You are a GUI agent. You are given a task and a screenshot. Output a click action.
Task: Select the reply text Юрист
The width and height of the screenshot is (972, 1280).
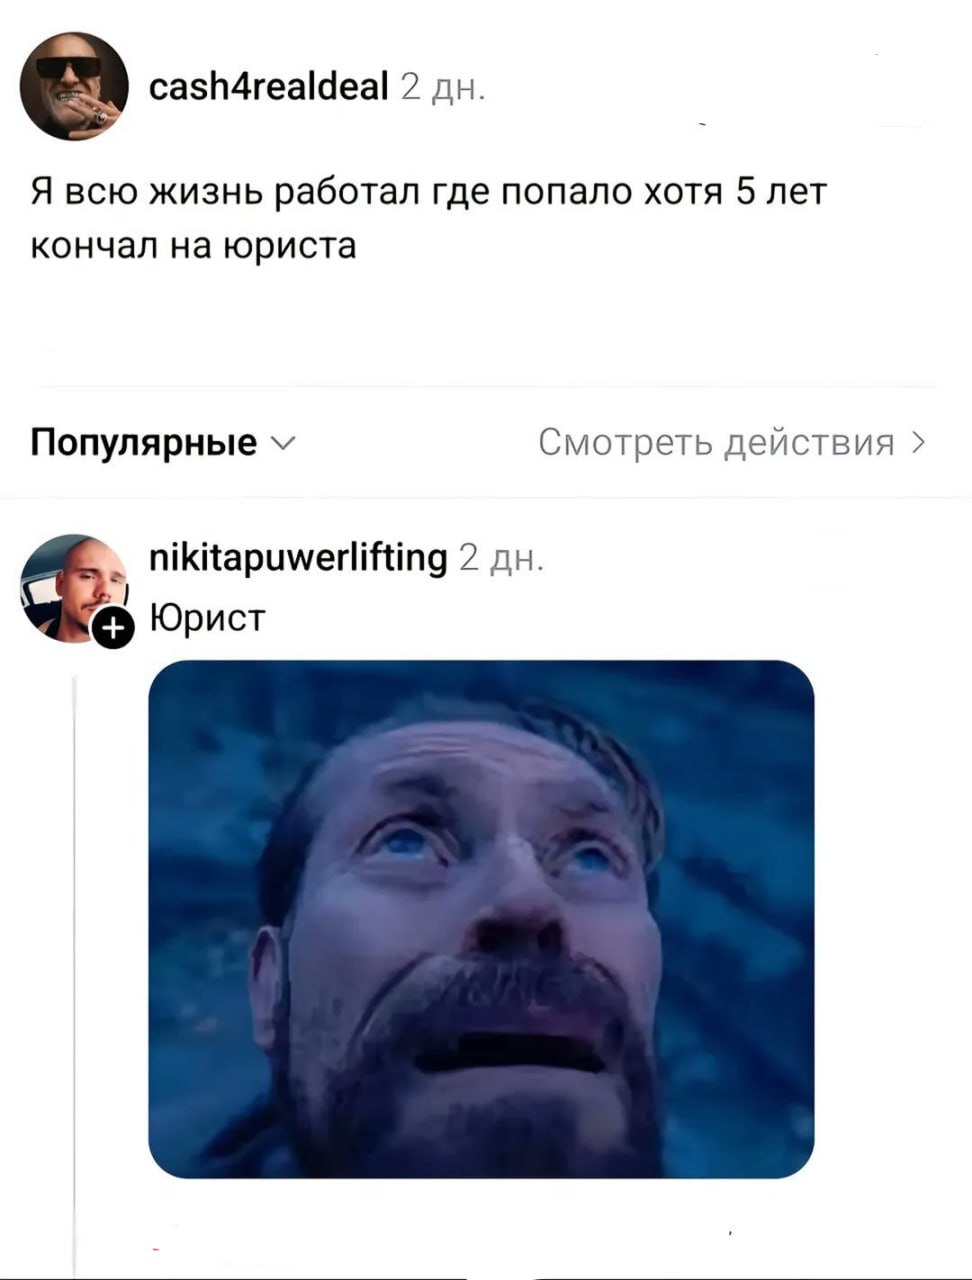[207, 618]
